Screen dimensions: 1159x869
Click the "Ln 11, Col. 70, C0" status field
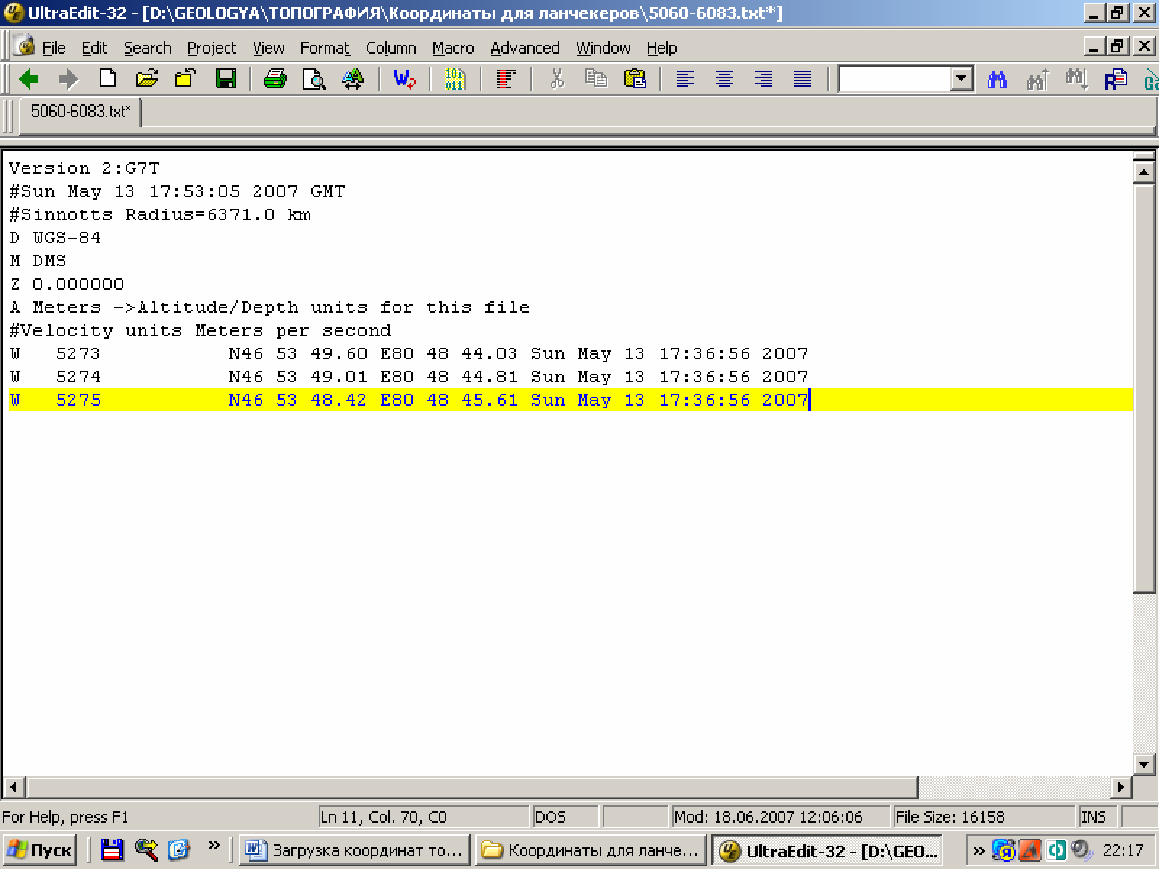[x=424, y=817]
